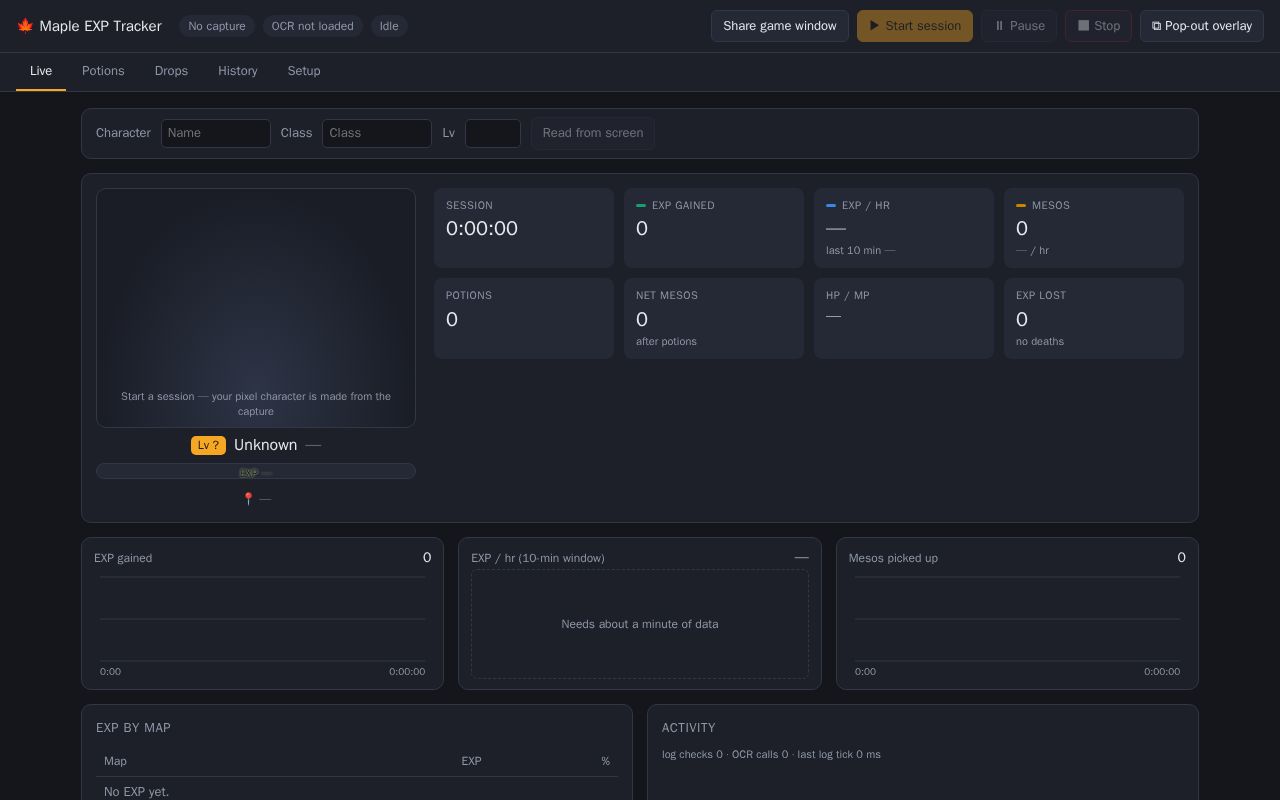Click the EXP GAINED stat card
Screen dimensions: 1280x800
[714, 228]
